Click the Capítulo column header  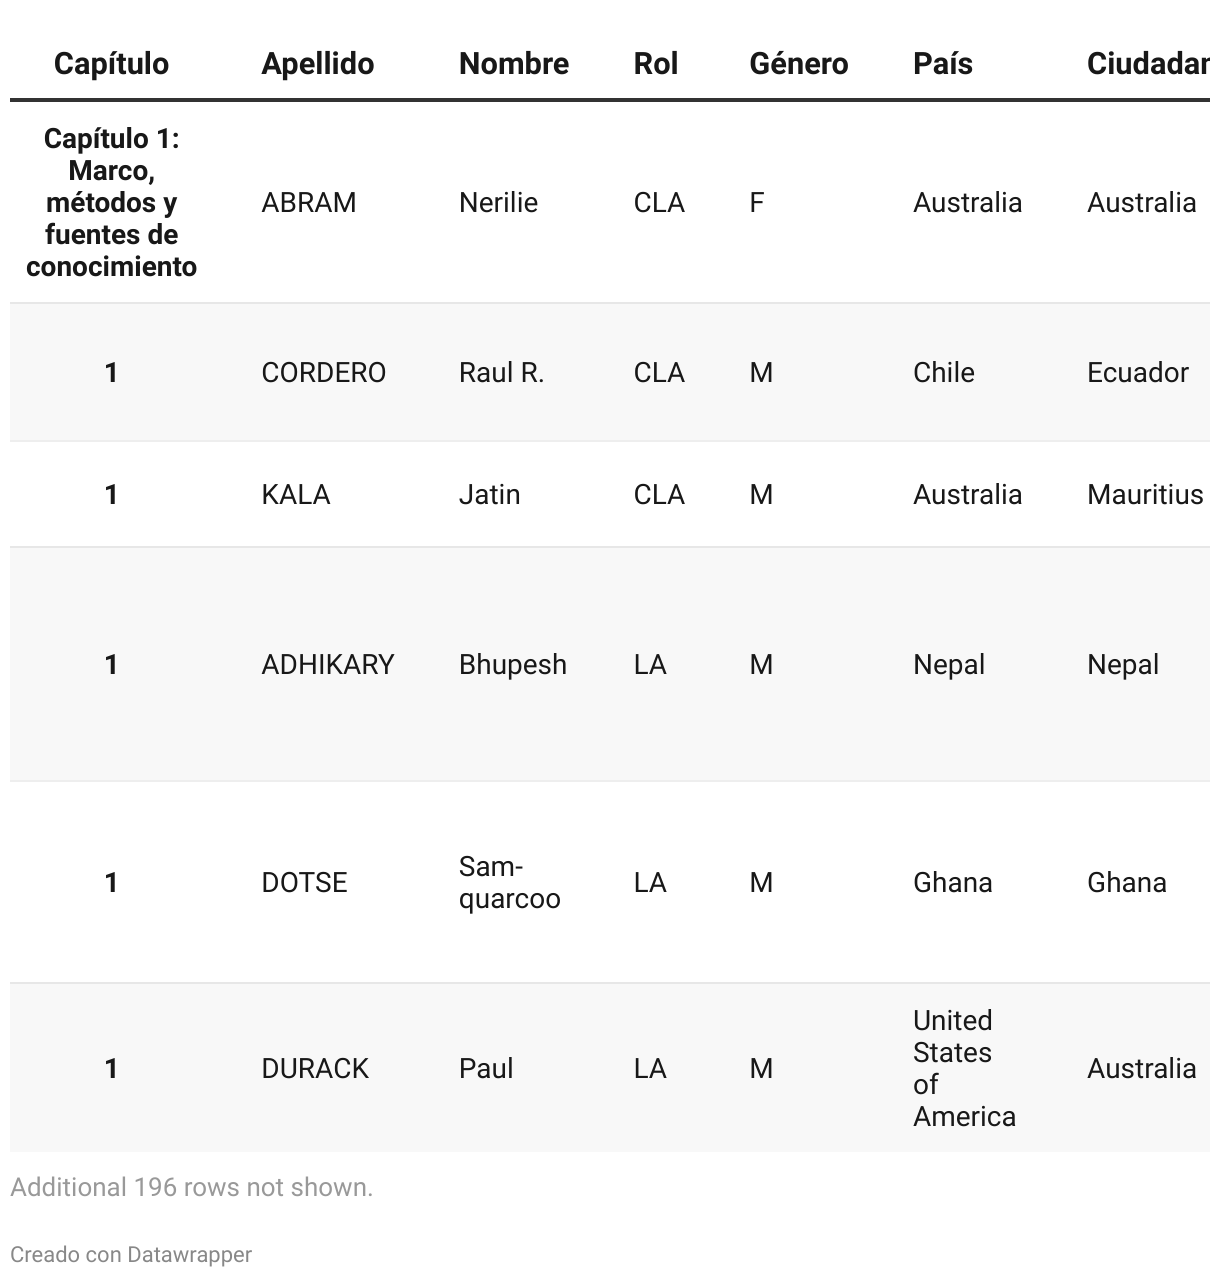tap(111, 64)
